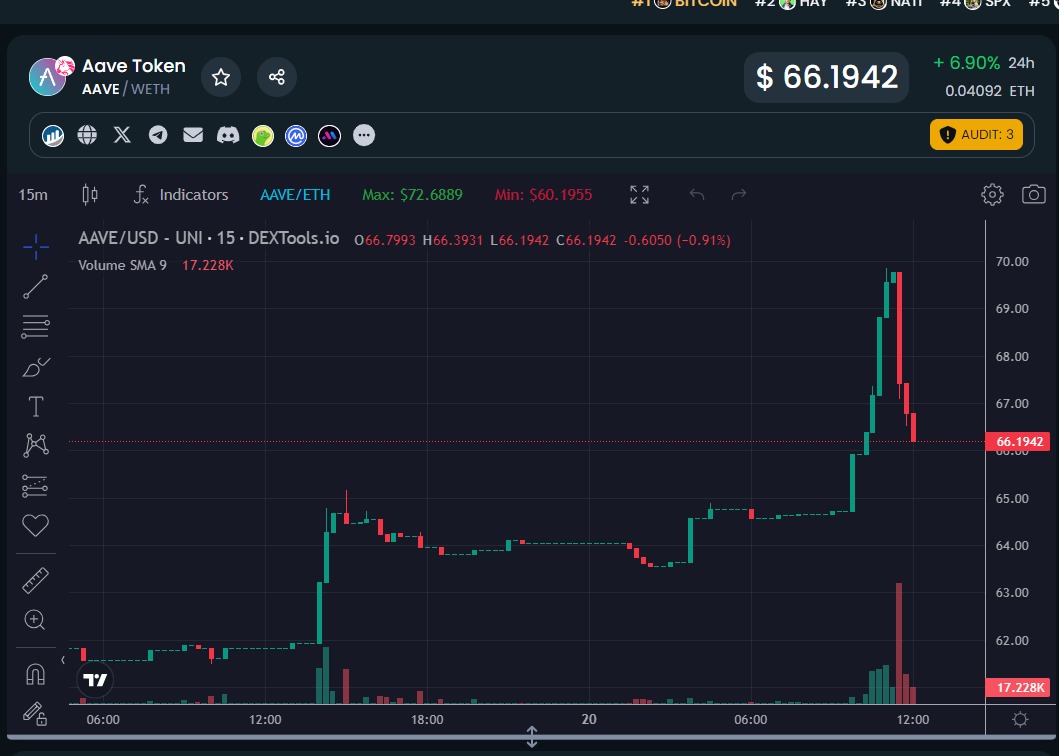Image resolution: width=1059 pixels, height=756 pixels.
Task: Switch chart pair to AAVE/ETH
Action: 295,195
